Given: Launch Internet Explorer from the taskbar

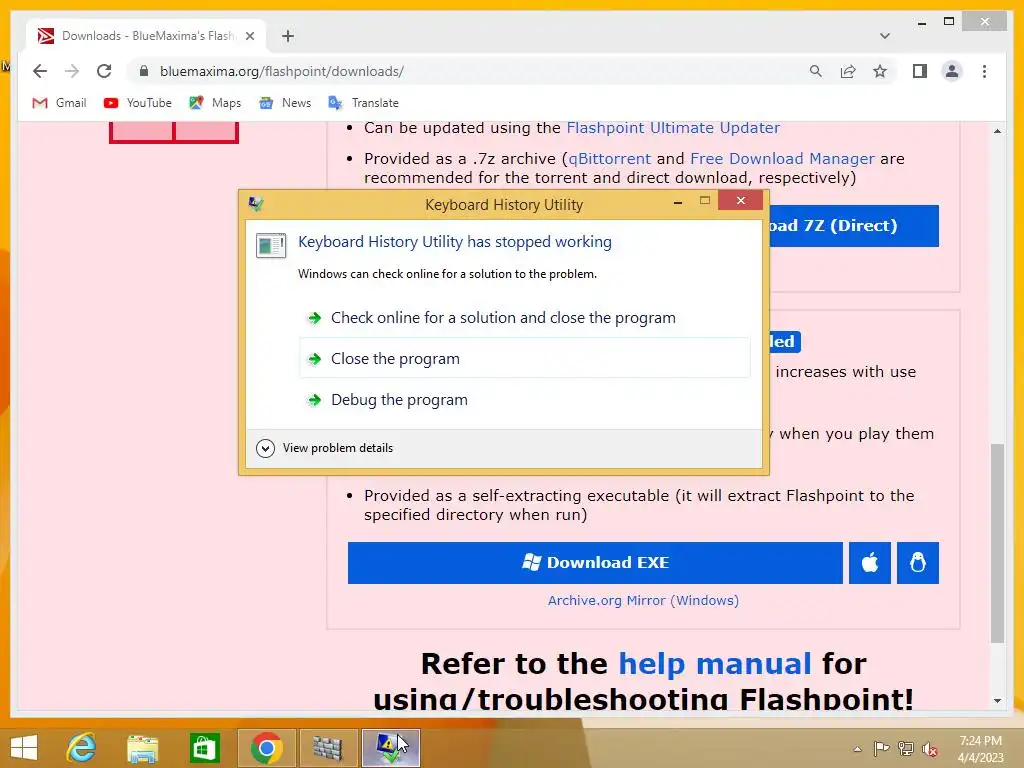Looking at the screenshot, I should point(82,748).
